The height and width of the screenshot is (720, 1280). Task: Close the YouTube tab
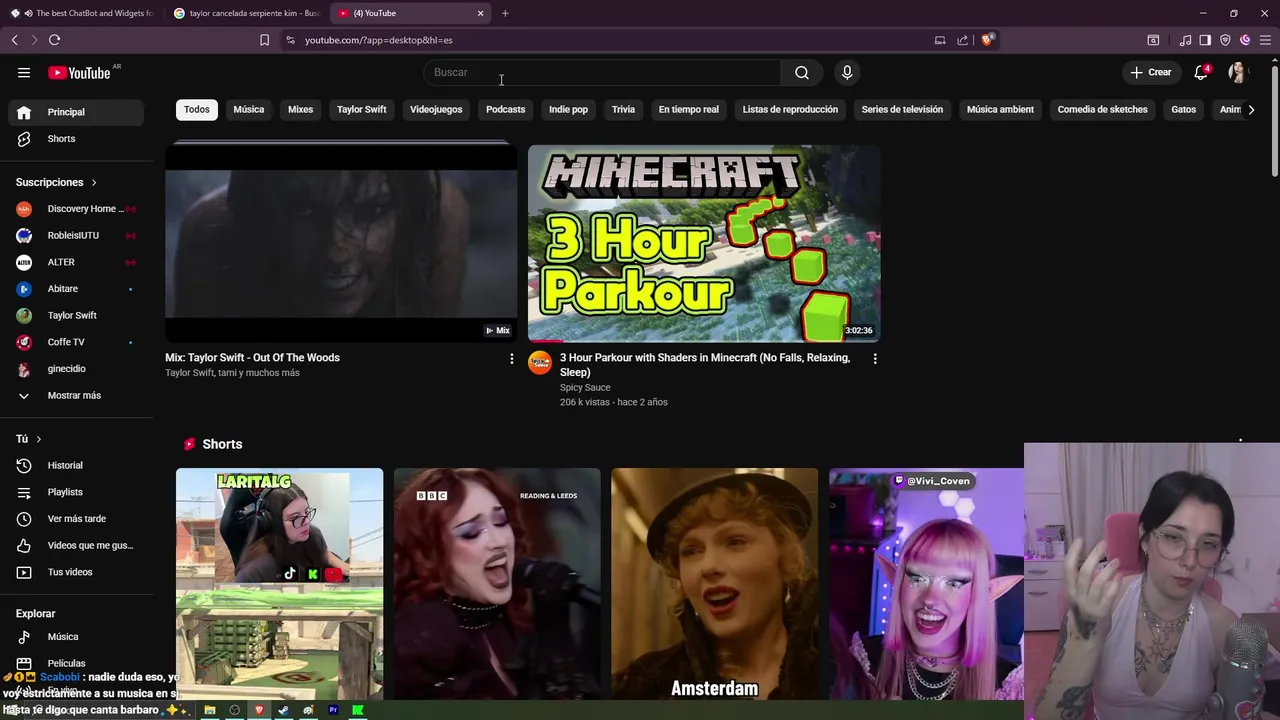480,13
